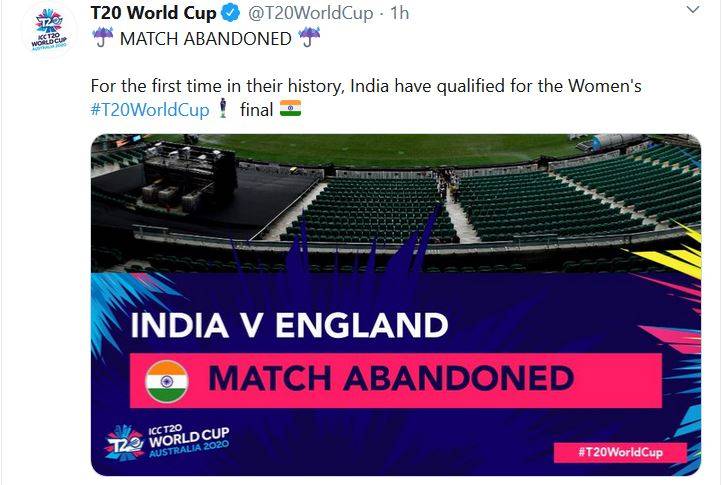Click the umbrella emoji before MATCH ABANDONED
Screen dimensions: 723x485
pos(103,39)
